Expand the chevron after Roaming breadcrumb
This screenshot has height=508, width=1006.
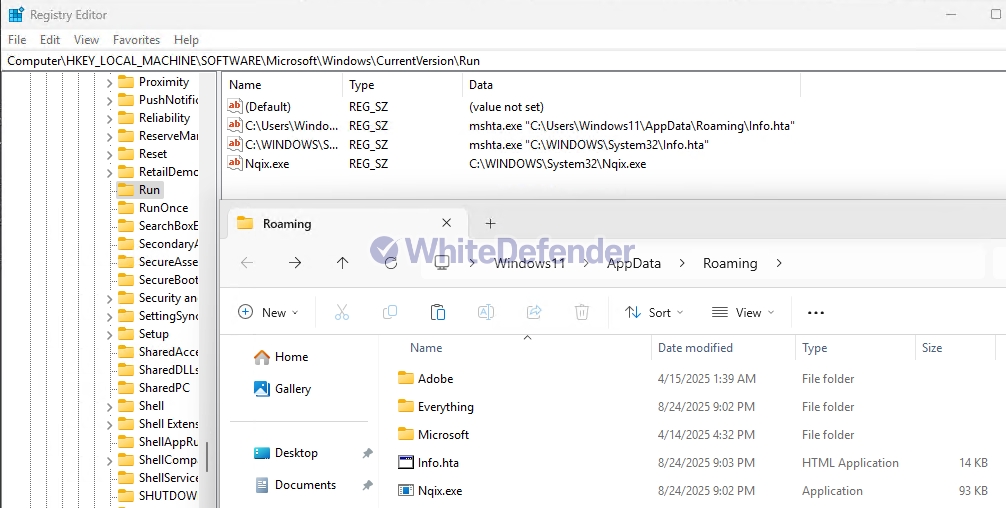(779, 263)
